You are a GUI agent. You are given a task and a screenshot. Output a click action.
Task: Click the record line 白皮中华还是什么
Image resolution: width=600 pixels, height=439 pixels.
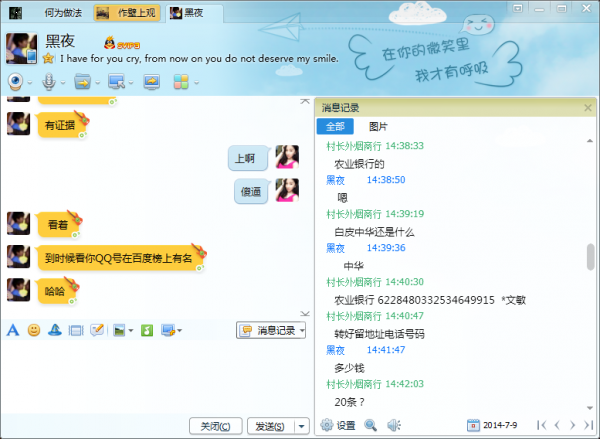pos(374,232)
